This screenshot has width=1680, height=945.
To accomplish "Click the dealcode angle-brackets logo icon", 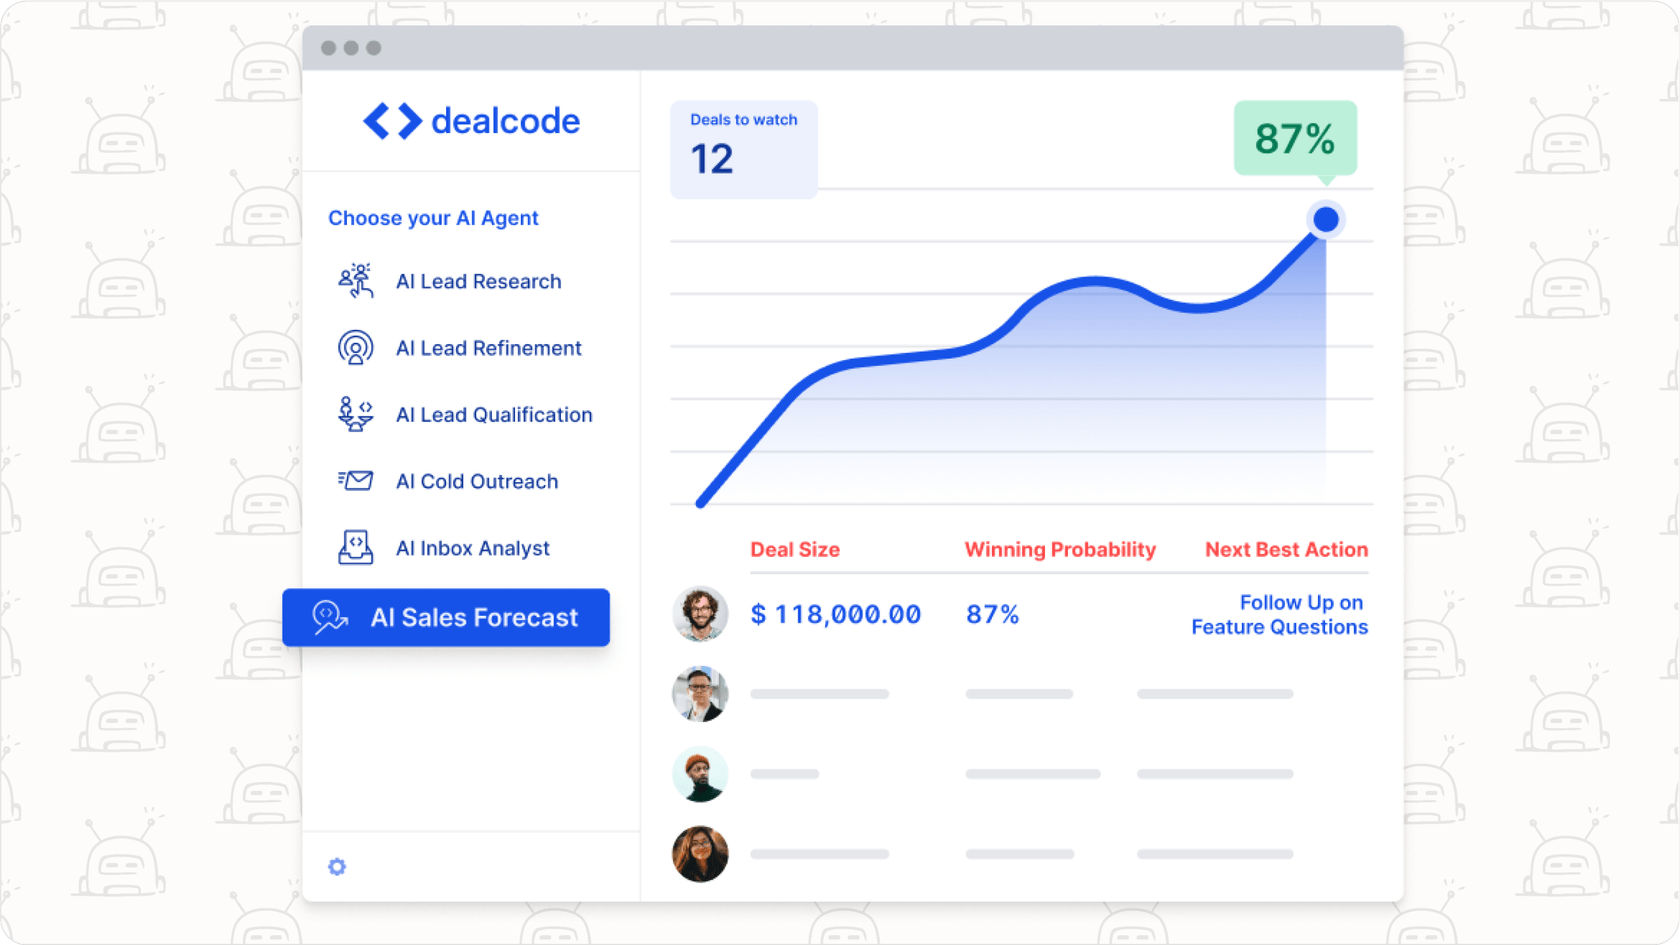I will coord(391,121).
